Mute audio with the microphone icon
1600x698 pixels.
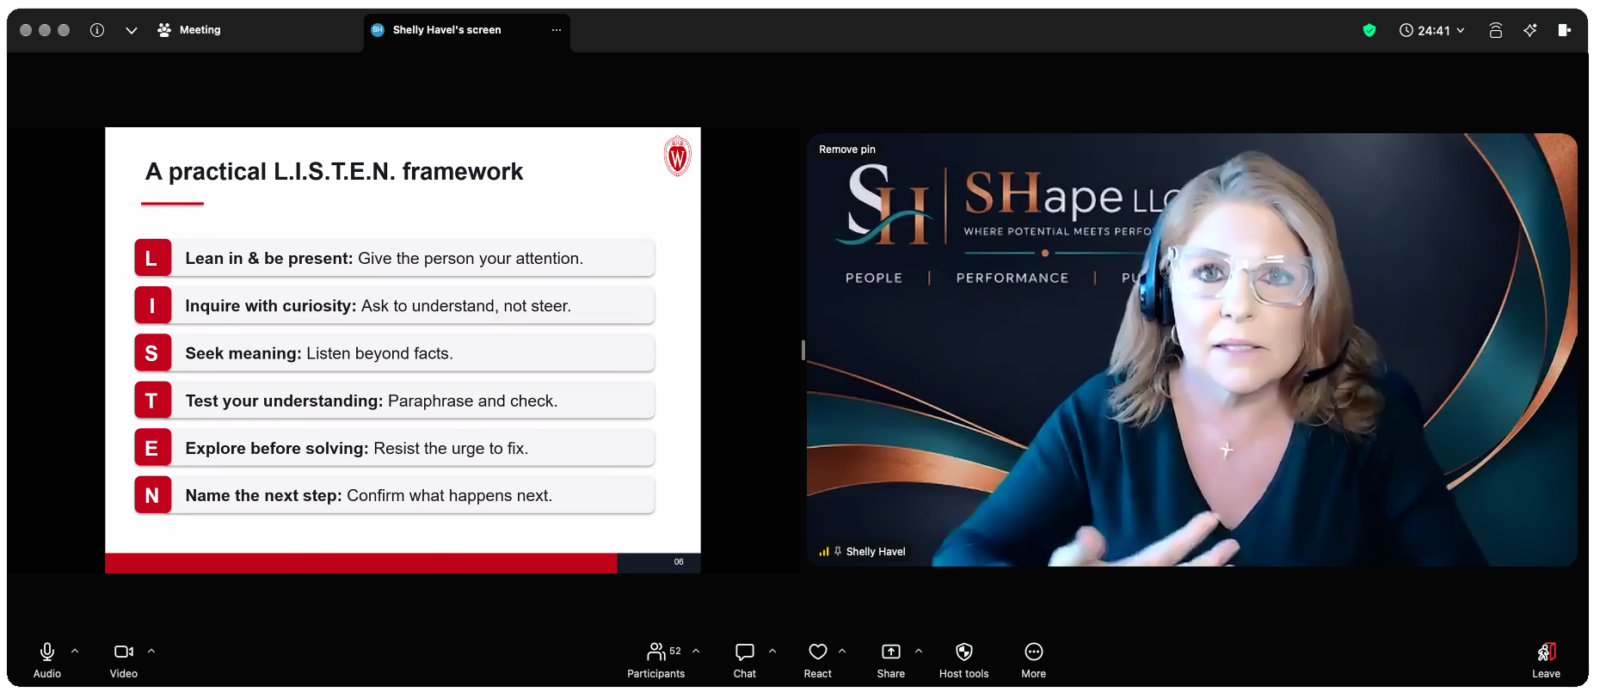coord(47,652)
